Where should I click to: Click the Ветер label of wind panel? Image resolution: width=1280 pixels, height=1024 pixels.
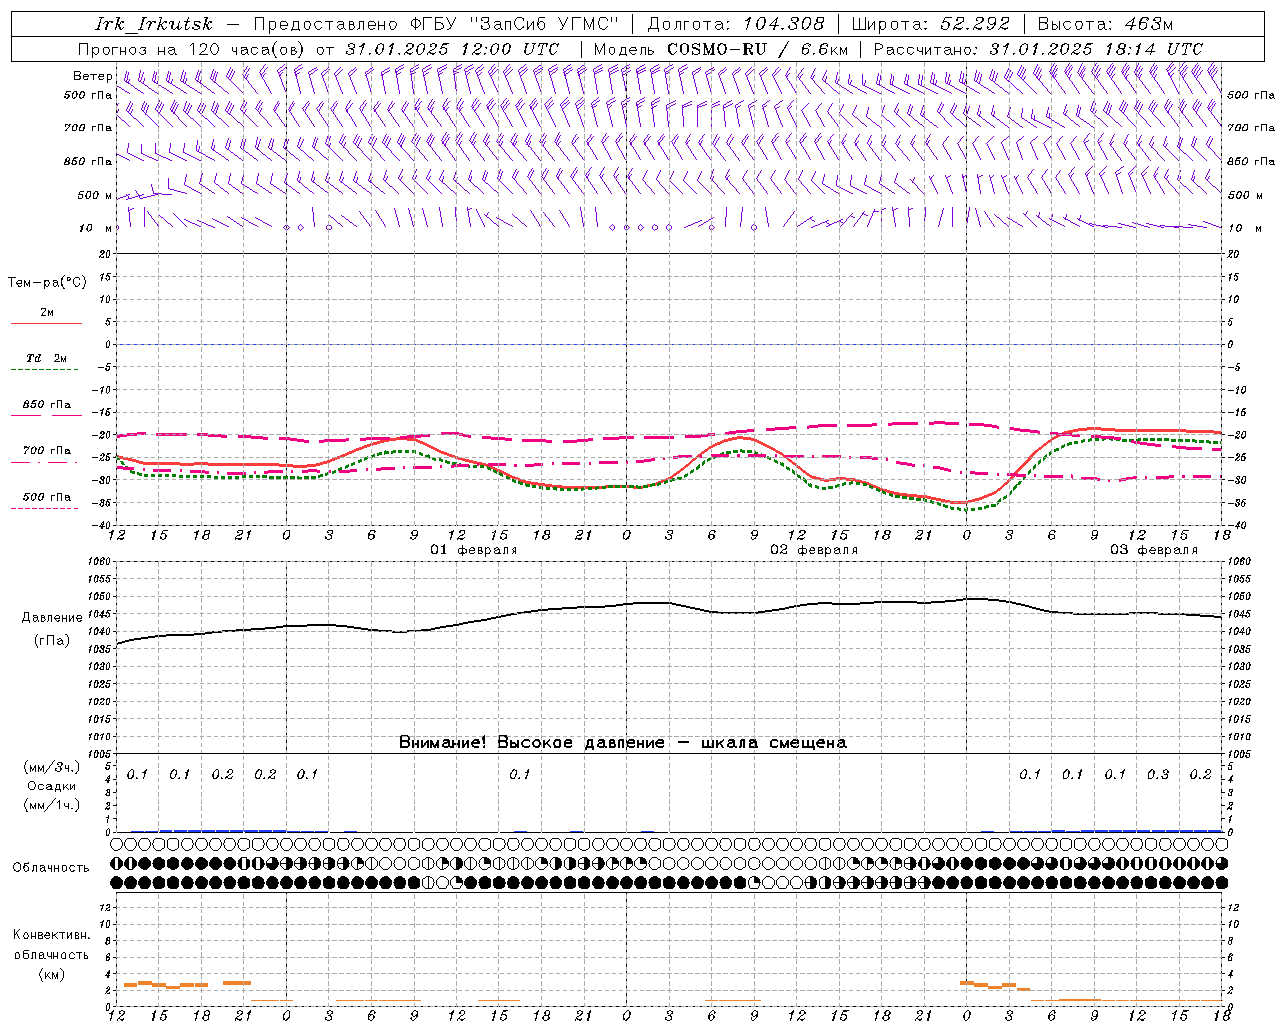pyautogui.click(x=92, y=76)
